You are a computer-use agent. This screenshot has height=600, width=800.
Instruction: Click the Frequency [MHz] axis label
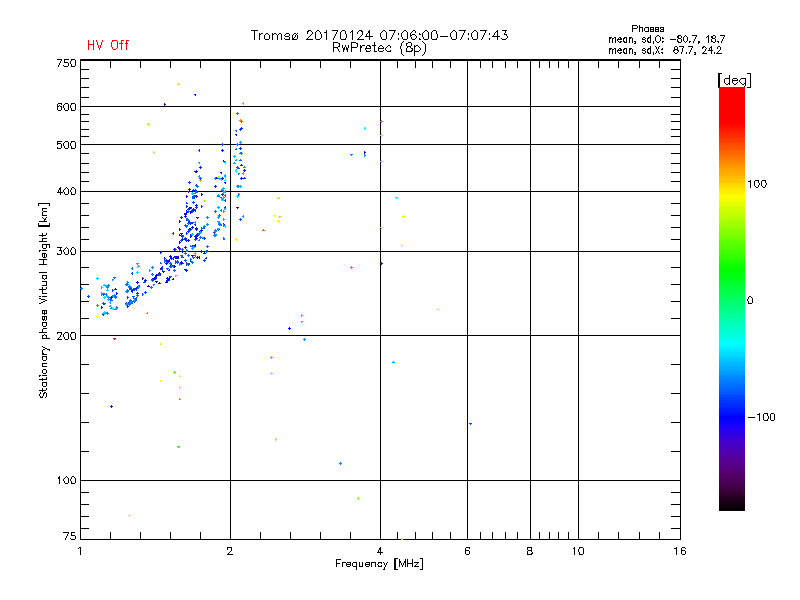379,566
